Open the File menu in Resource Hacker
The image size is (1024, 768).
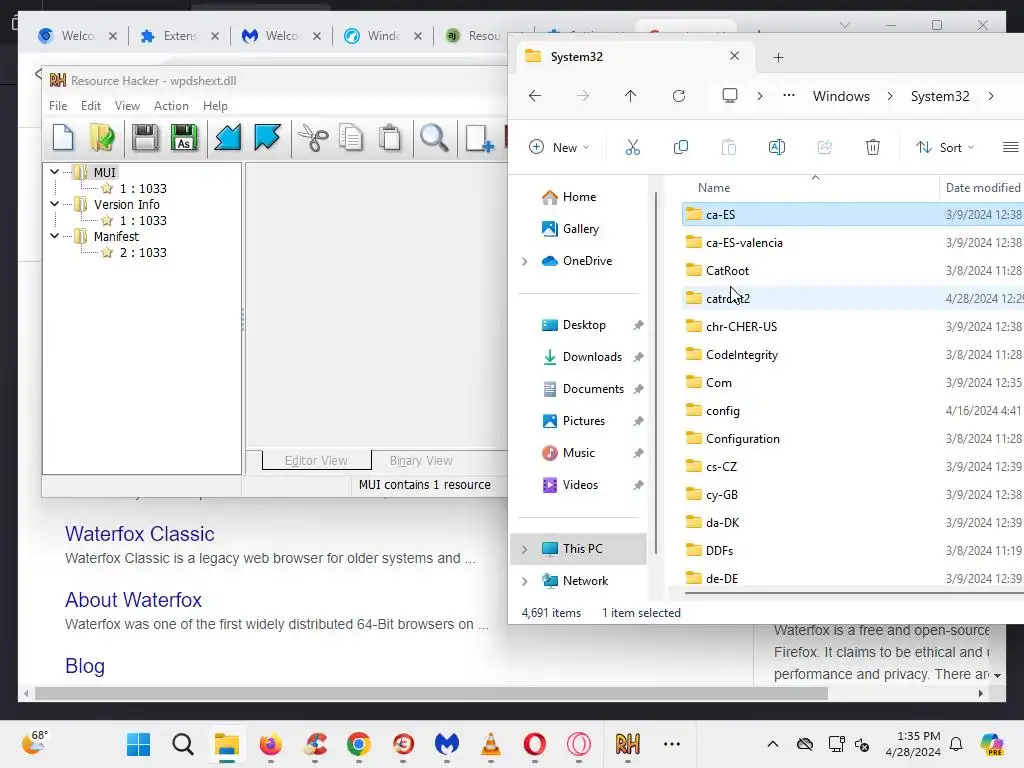(x=58, y=106)
